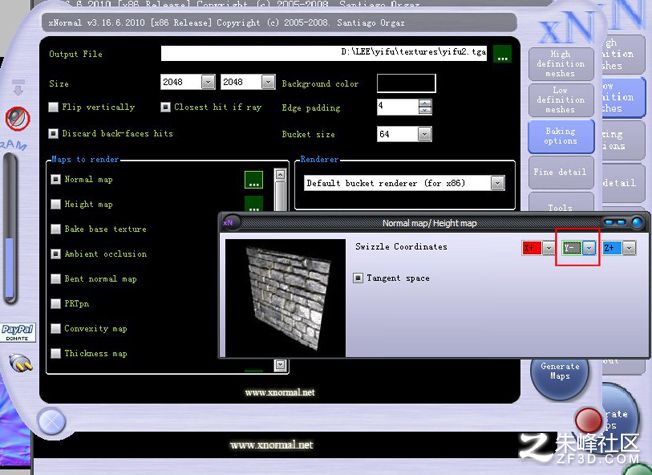Open height size dropdown showing 2048
652x475 pixels.
click(268, 82)
